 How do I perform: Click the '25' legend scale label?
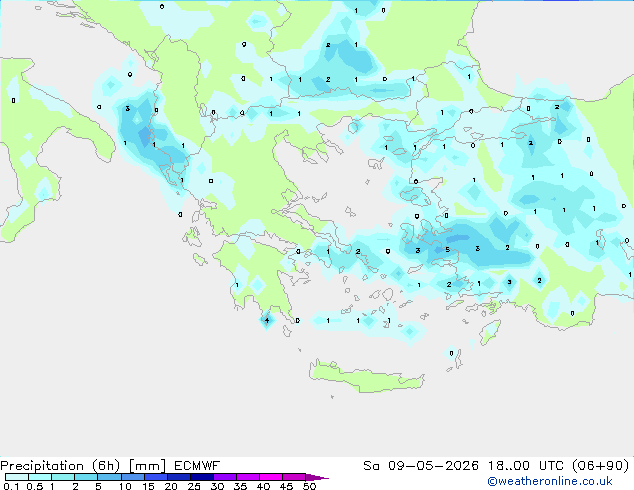pyautogui.click(x=194, y=486)
